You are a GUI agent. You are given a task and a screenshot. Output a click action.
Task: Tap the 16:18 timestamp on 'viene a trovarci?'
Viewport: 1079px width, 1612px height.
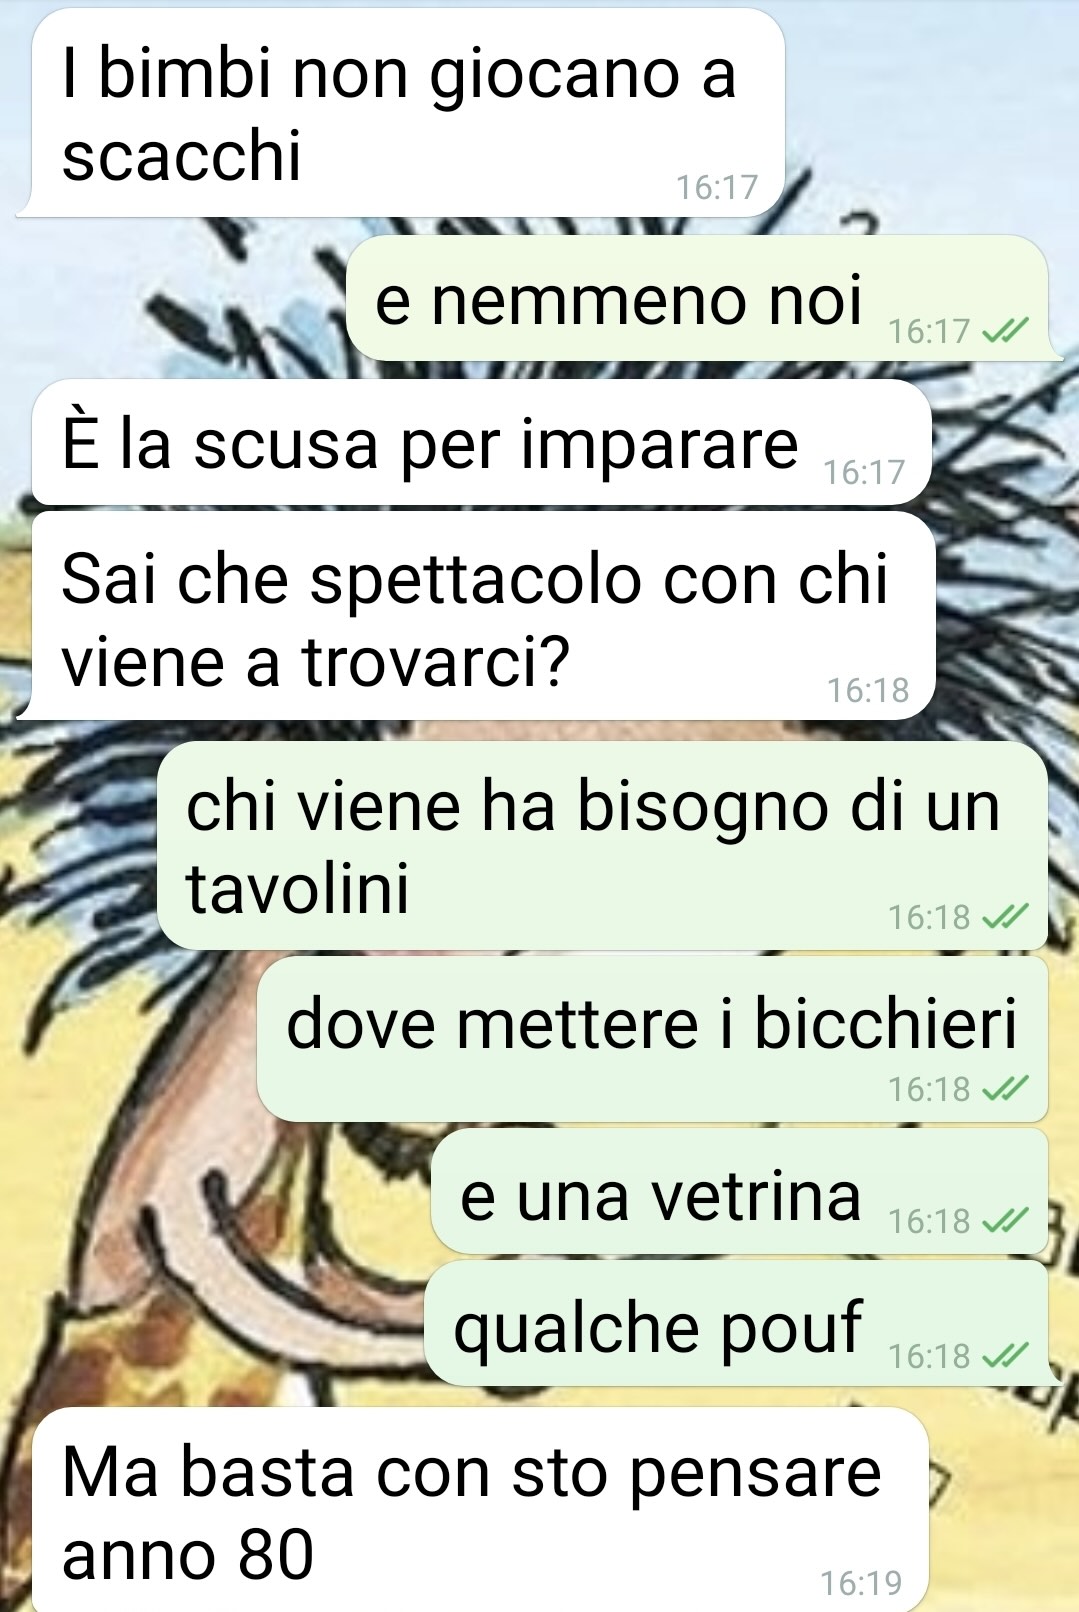[868, 689]
